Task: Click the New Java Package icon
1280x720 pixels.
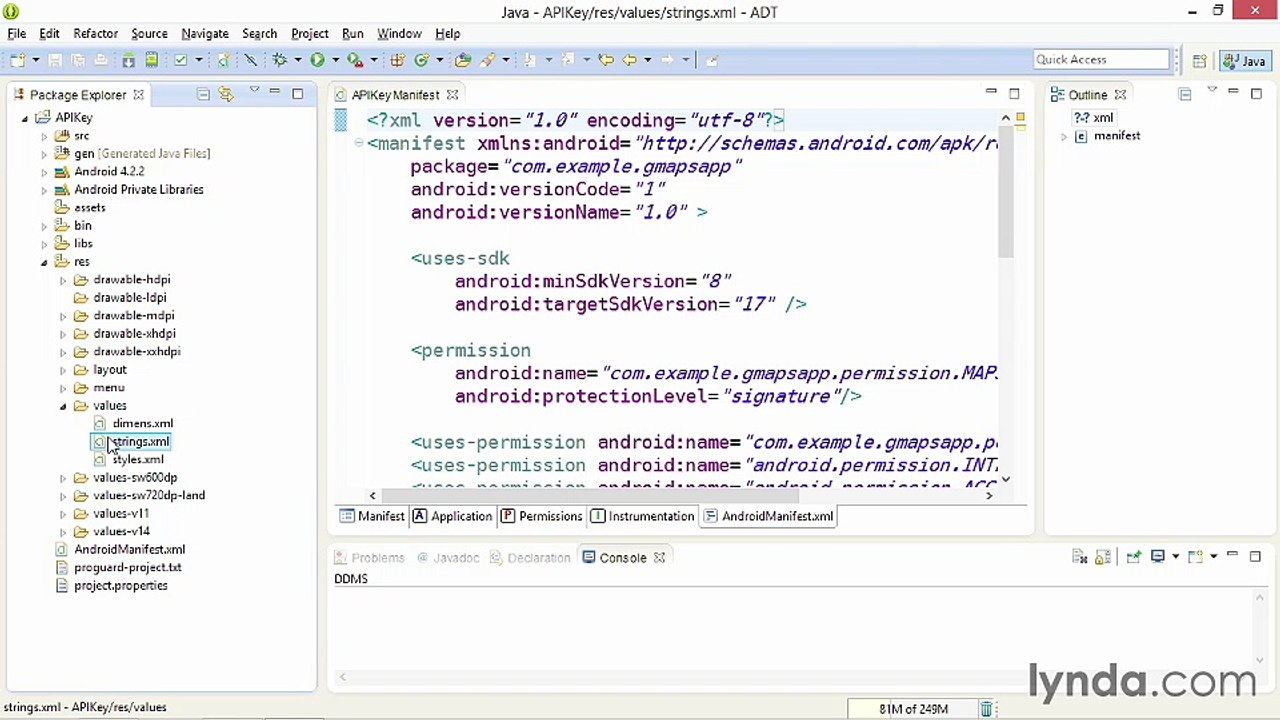Action: [397, 60]
